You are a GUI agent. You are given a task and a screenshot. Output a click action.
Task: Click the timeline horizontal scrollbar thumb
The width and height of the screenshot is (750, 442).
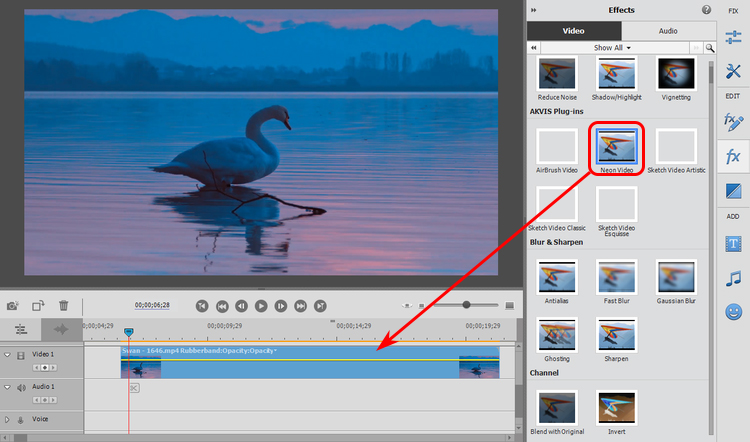[x=20, y=438]
